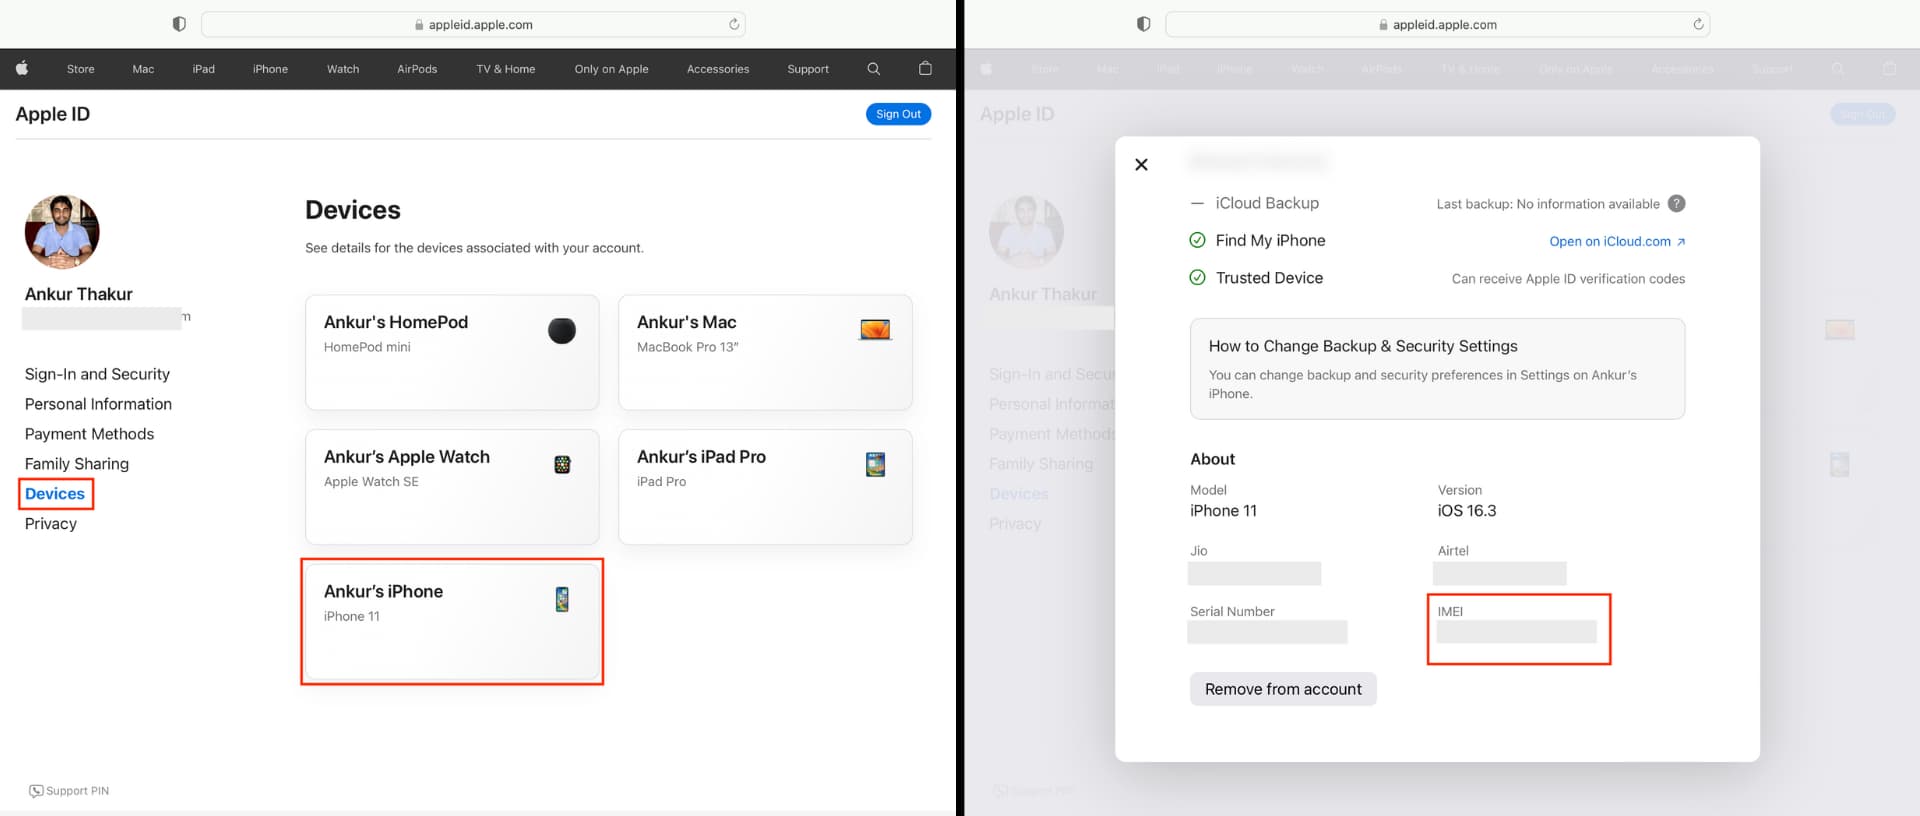Open Ankur's Mac device card

pos(765,352)
